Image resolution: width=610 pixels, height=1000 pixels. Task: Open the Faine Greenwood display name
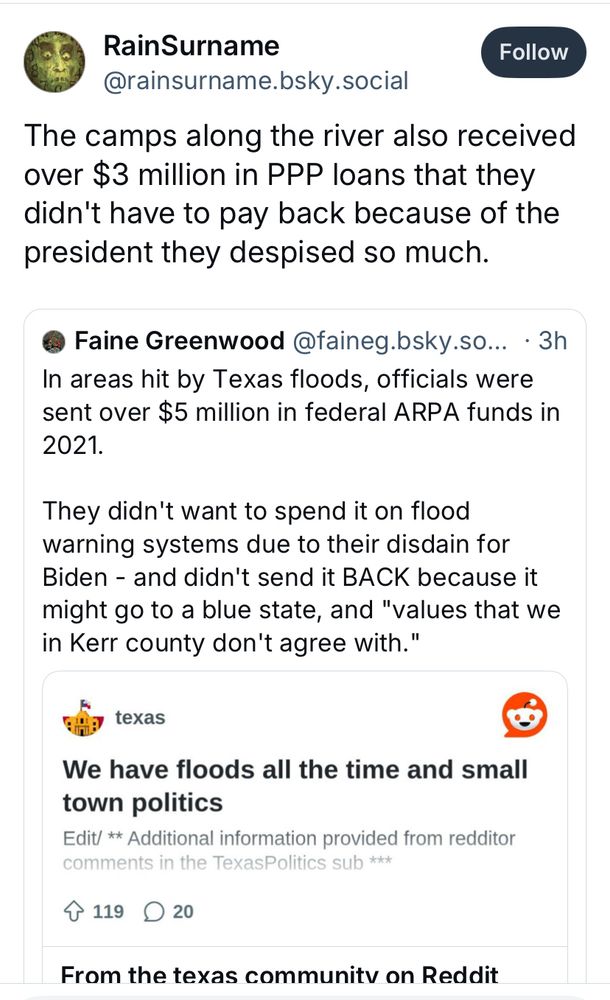coord(179,342)
